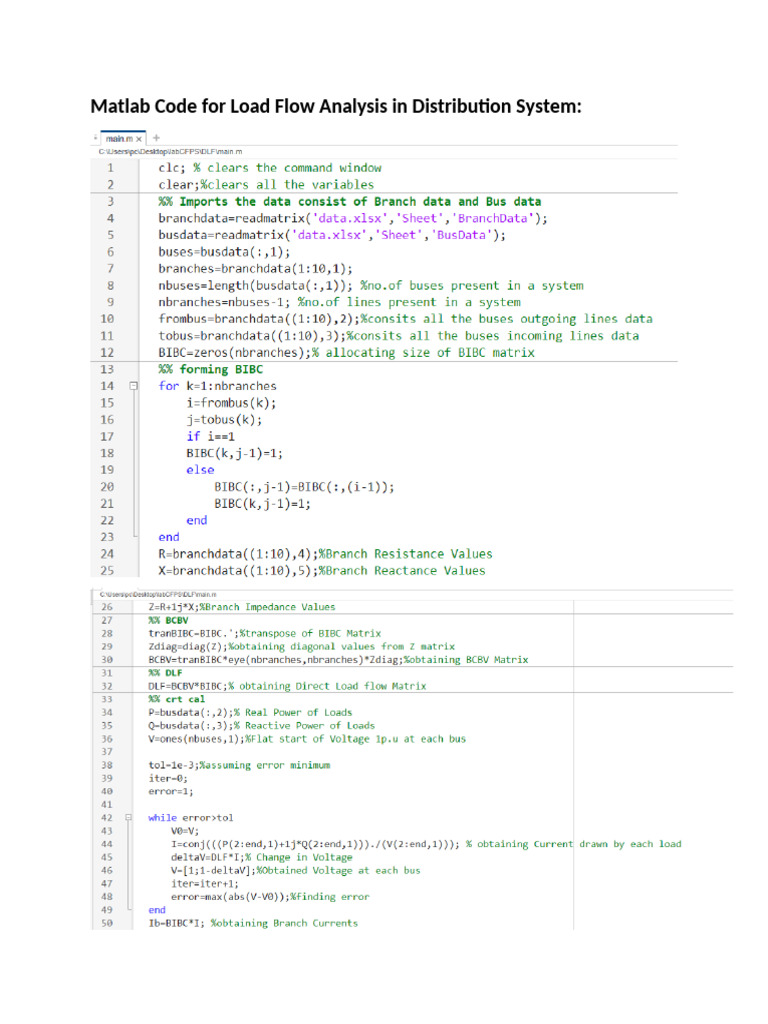The image size is (768, 1024).
Task: Click the Matlab Code for Load Flow heading
Action: 336,106
